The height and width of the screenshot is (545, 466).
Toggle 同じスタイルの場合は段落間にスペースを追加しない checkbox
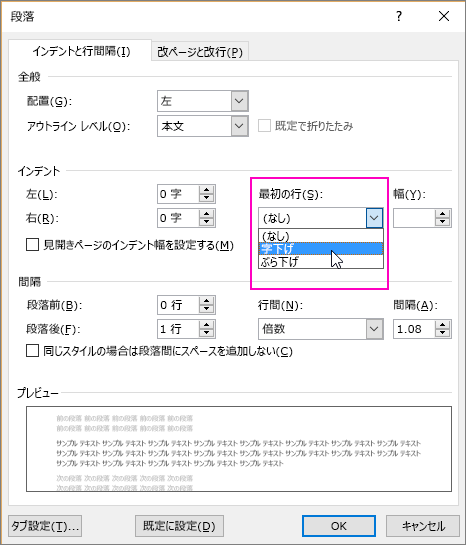pyautogui.click(x=32, y=351)
